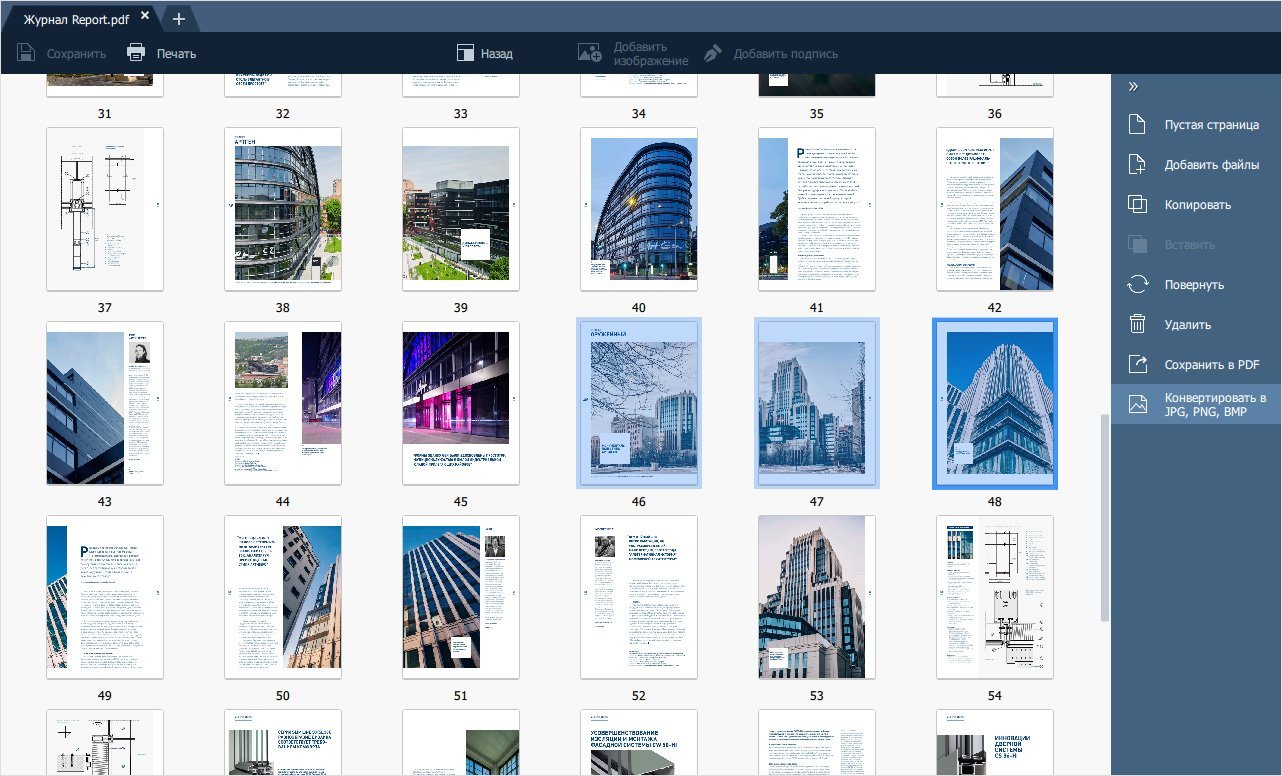
Task: Select page 53 thumbnail
Action: [816, 597]
